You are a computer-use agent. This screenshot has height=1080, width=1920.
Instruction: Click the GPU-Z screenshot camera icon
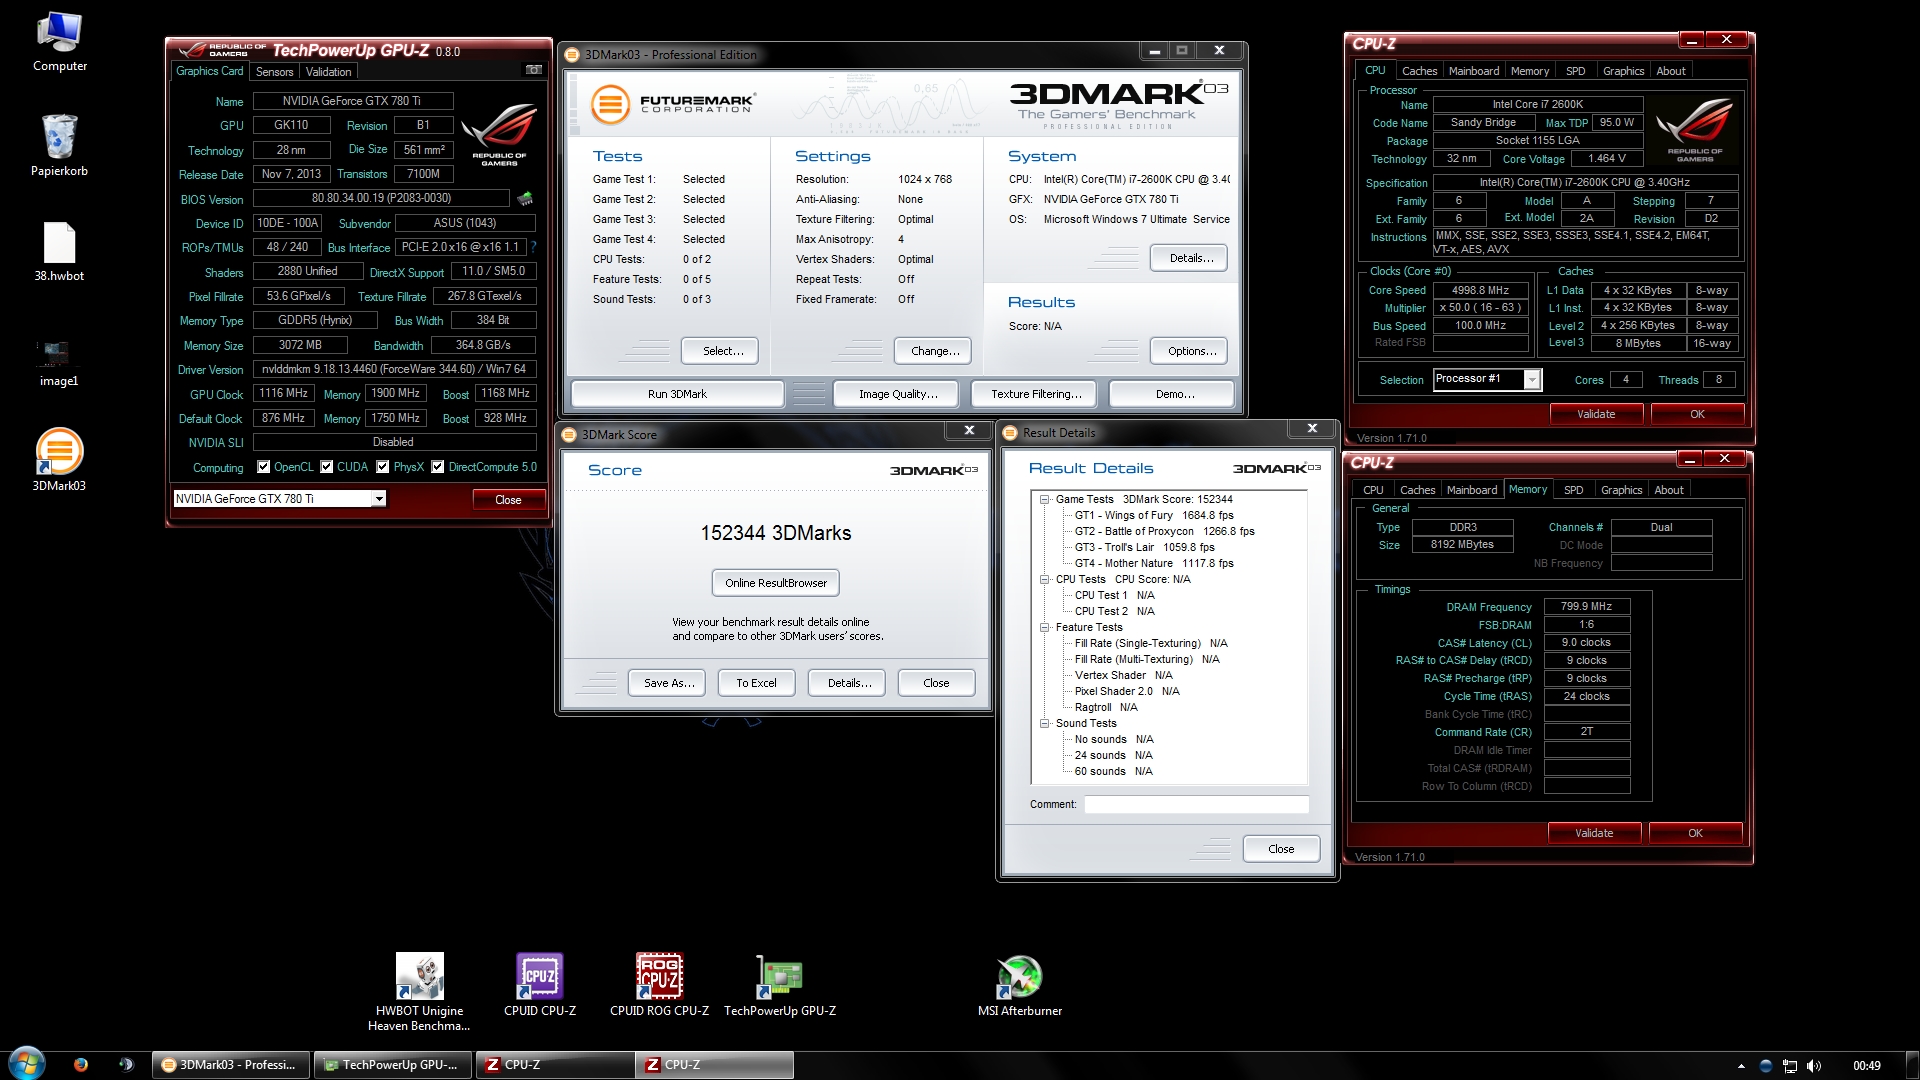pos(534,70)
